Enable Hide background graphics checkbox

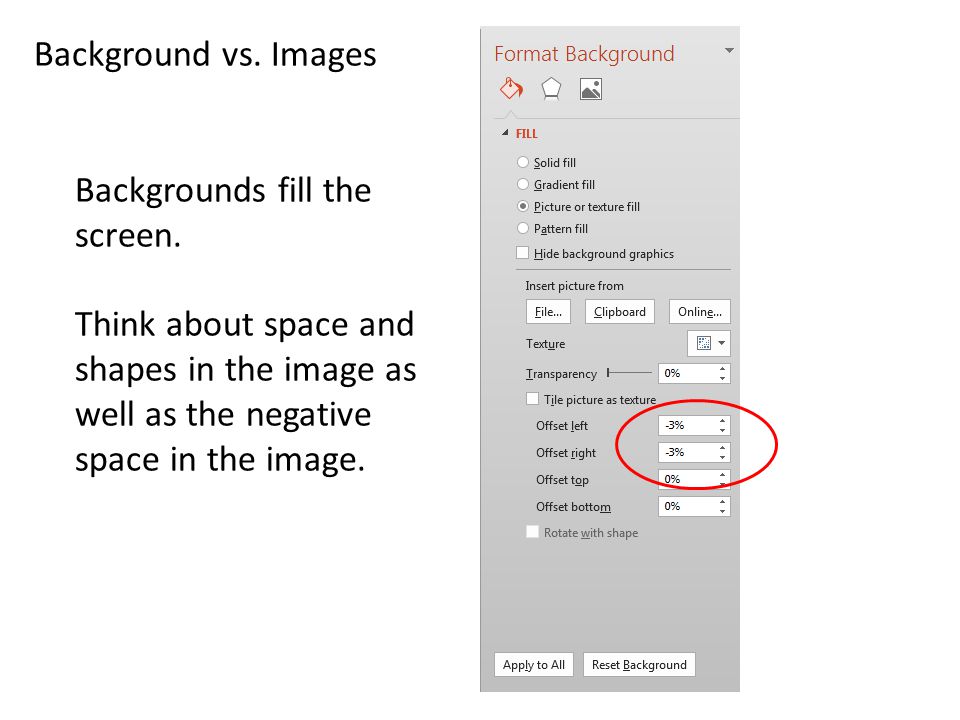coord(522,253)
